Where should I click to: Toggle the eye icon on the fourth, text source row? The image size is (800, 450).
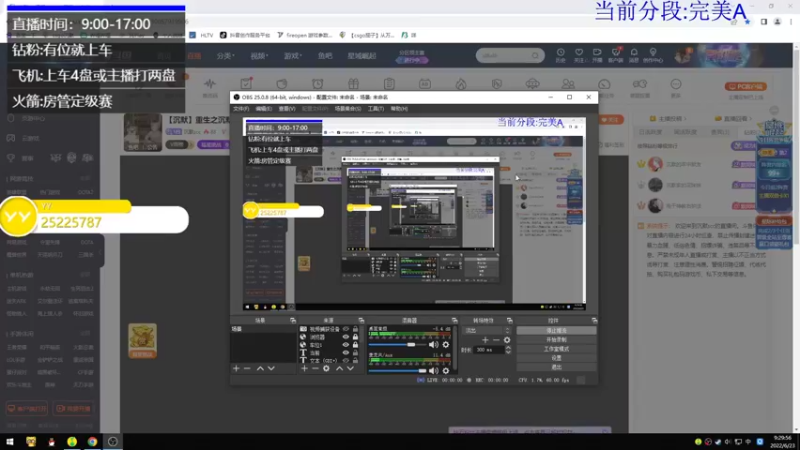tap(346, 353)
